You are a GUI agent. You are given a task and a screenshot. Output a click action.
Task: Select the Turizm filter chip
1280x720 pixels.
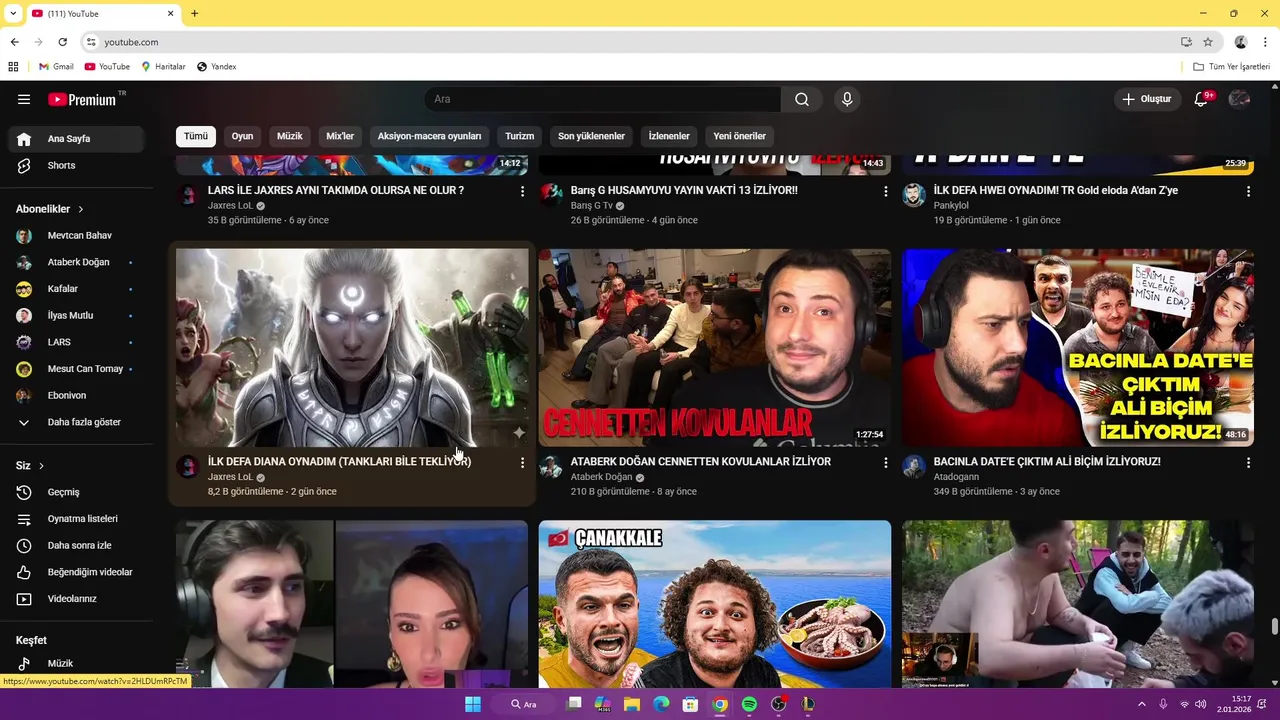click(x=519, y=136)
